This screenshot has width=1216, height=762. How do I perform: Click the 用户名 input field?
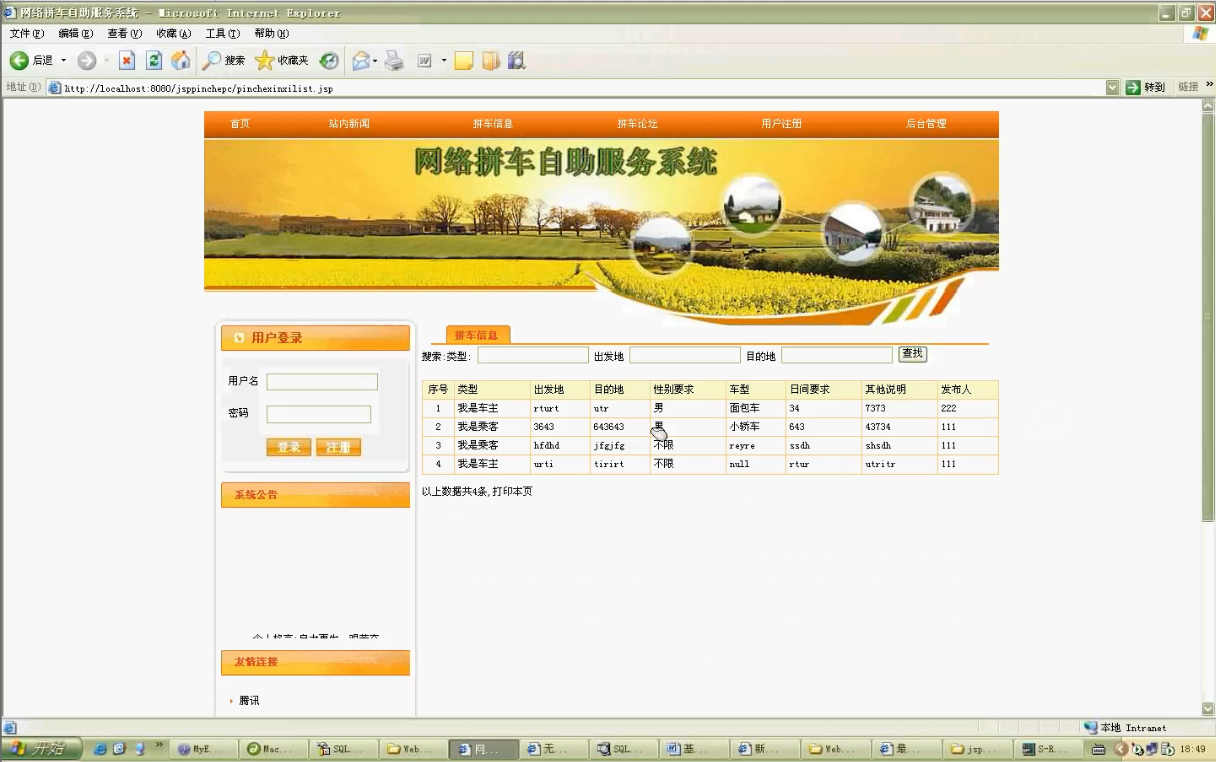pyautogui.click(x=322, y=382)
